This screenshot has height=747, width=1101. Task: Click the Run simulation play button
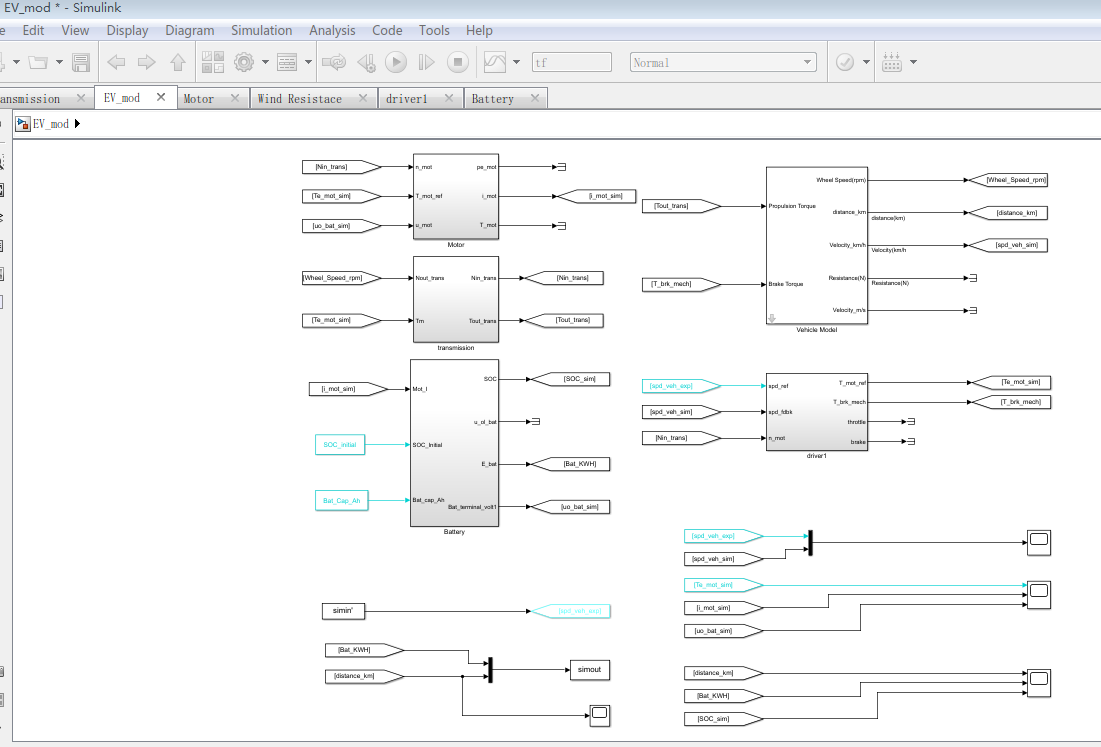pyautogui.click(x=396, y=62)
